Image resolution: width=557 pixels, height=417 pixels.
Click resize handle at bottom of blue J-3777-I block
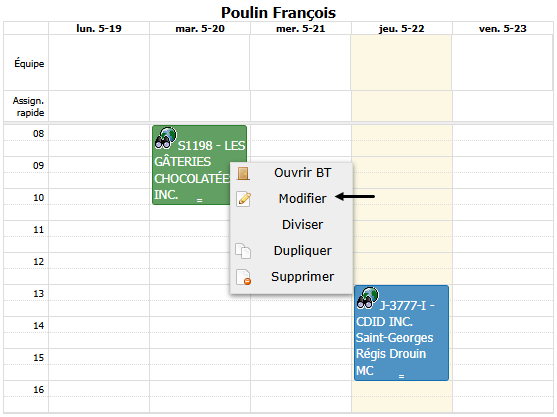401,377
